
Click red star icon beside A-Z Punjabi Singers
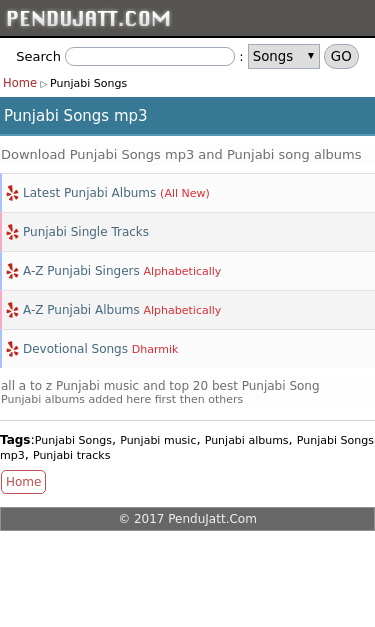(x=12, y=271)
